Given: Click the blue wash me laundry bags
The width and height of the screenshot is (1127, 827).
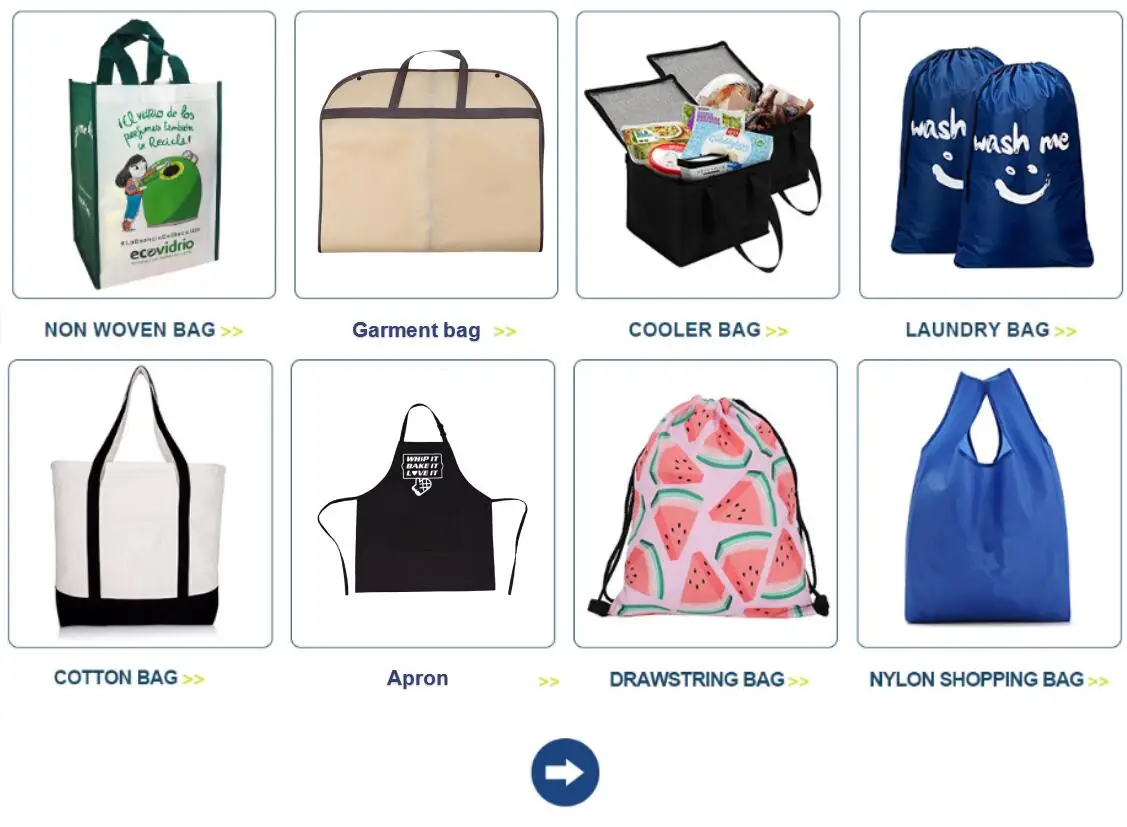Looking at the screenshot, I should point(990,154).
